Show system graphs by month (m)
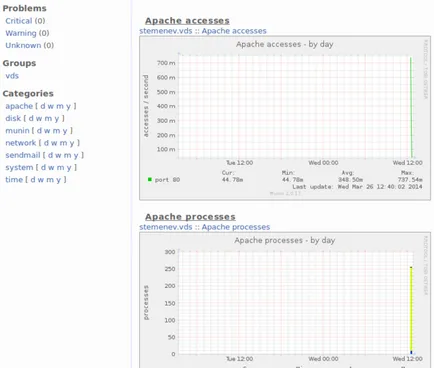 tap(60, 168)
